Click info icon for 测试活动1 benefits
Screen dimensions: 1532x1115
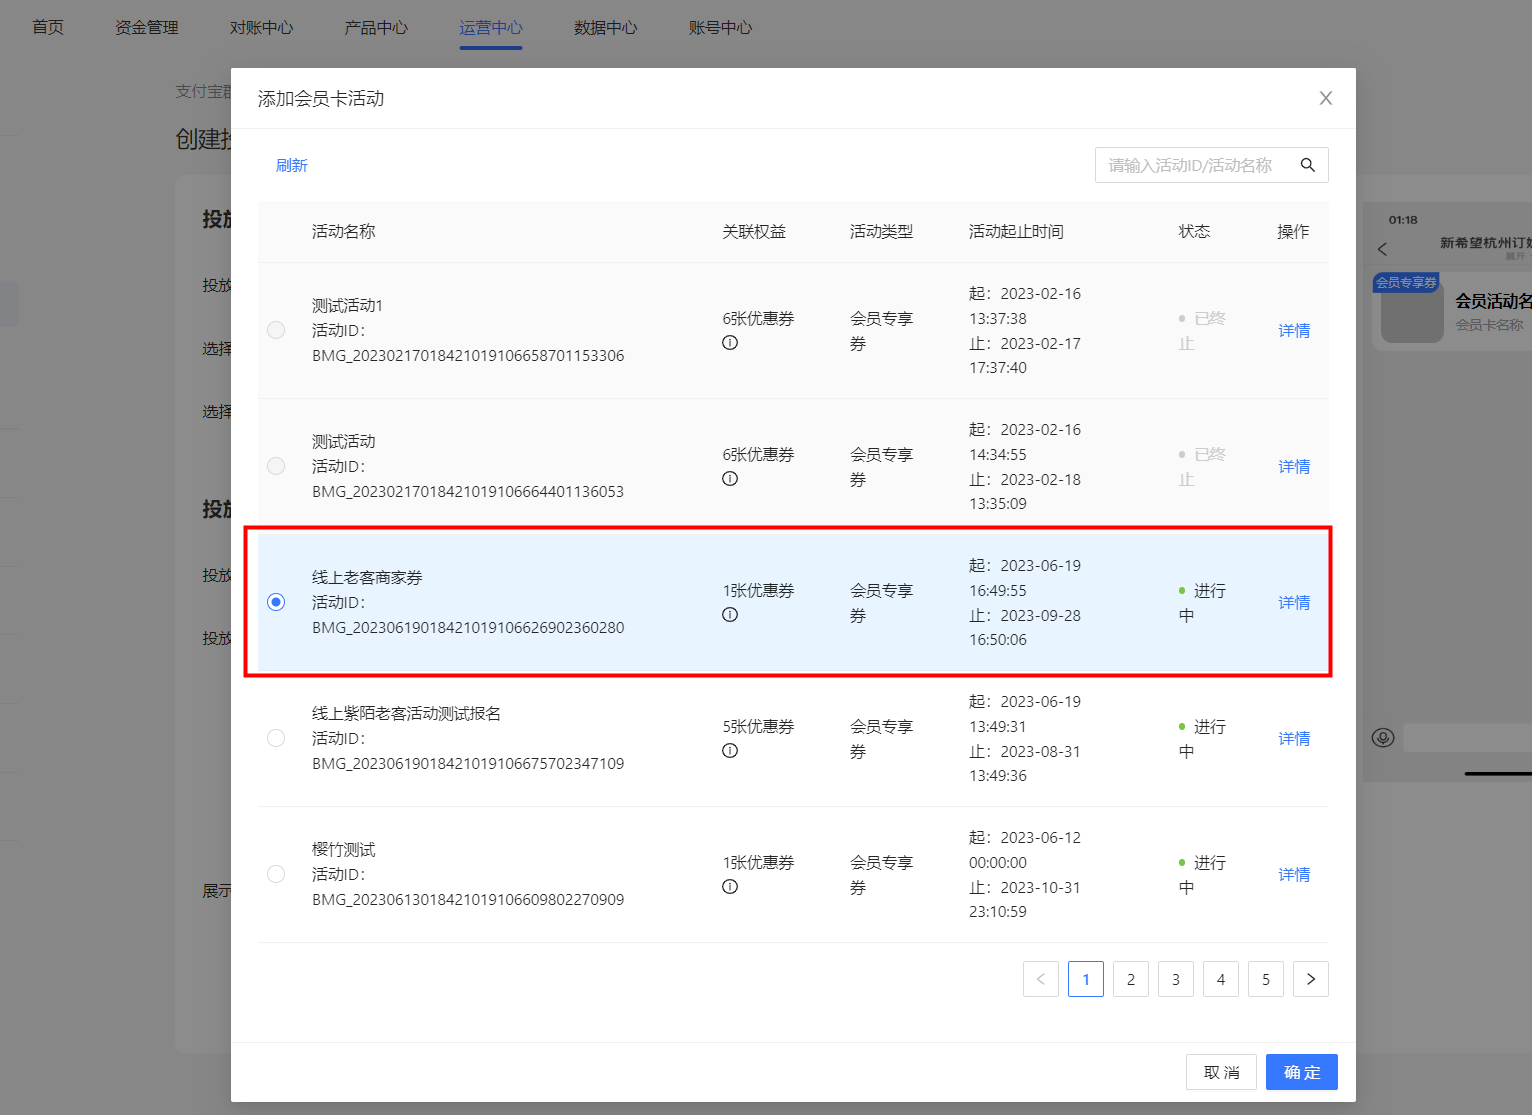point(730,343)
